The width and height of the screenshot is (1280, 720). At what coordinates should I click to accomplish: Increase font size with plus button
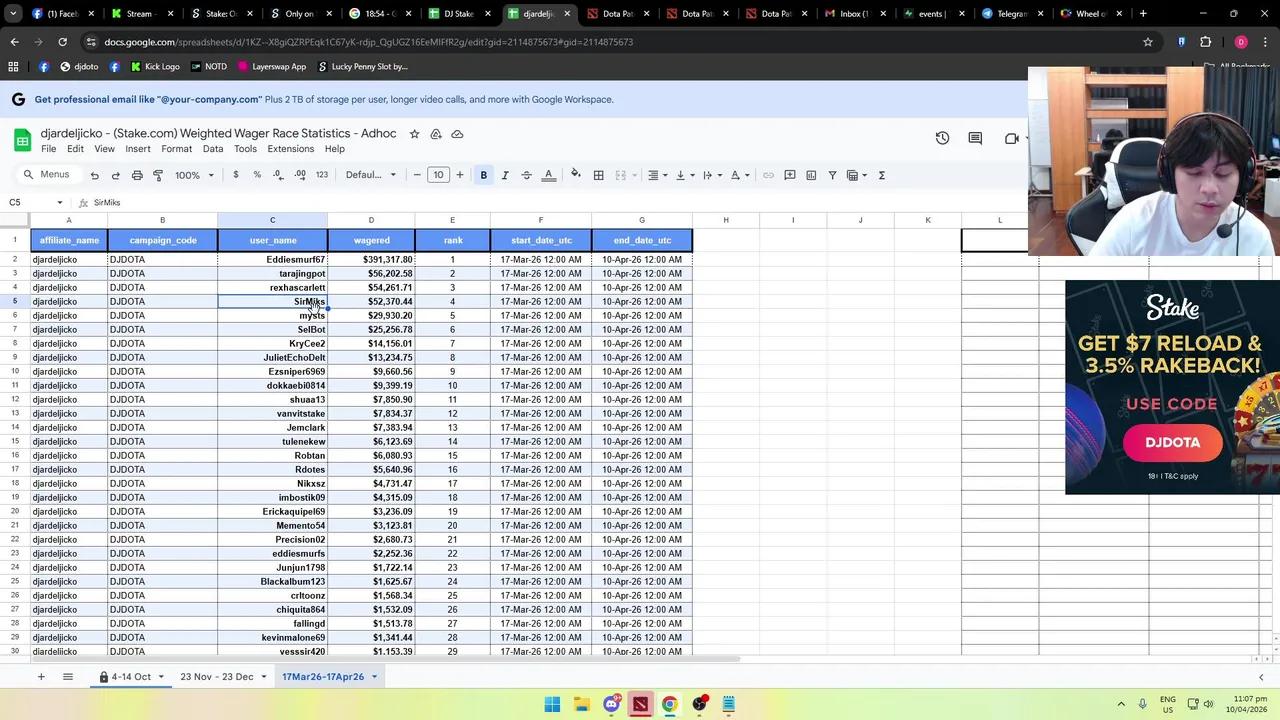click(x=460, y=175)
